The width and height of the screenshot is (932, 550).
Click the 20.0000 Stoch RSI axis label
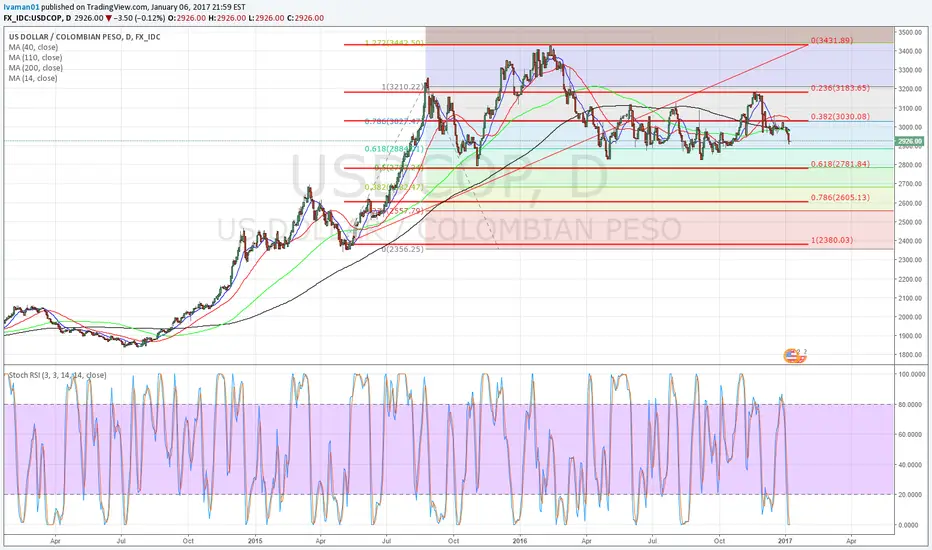(911, 495)
